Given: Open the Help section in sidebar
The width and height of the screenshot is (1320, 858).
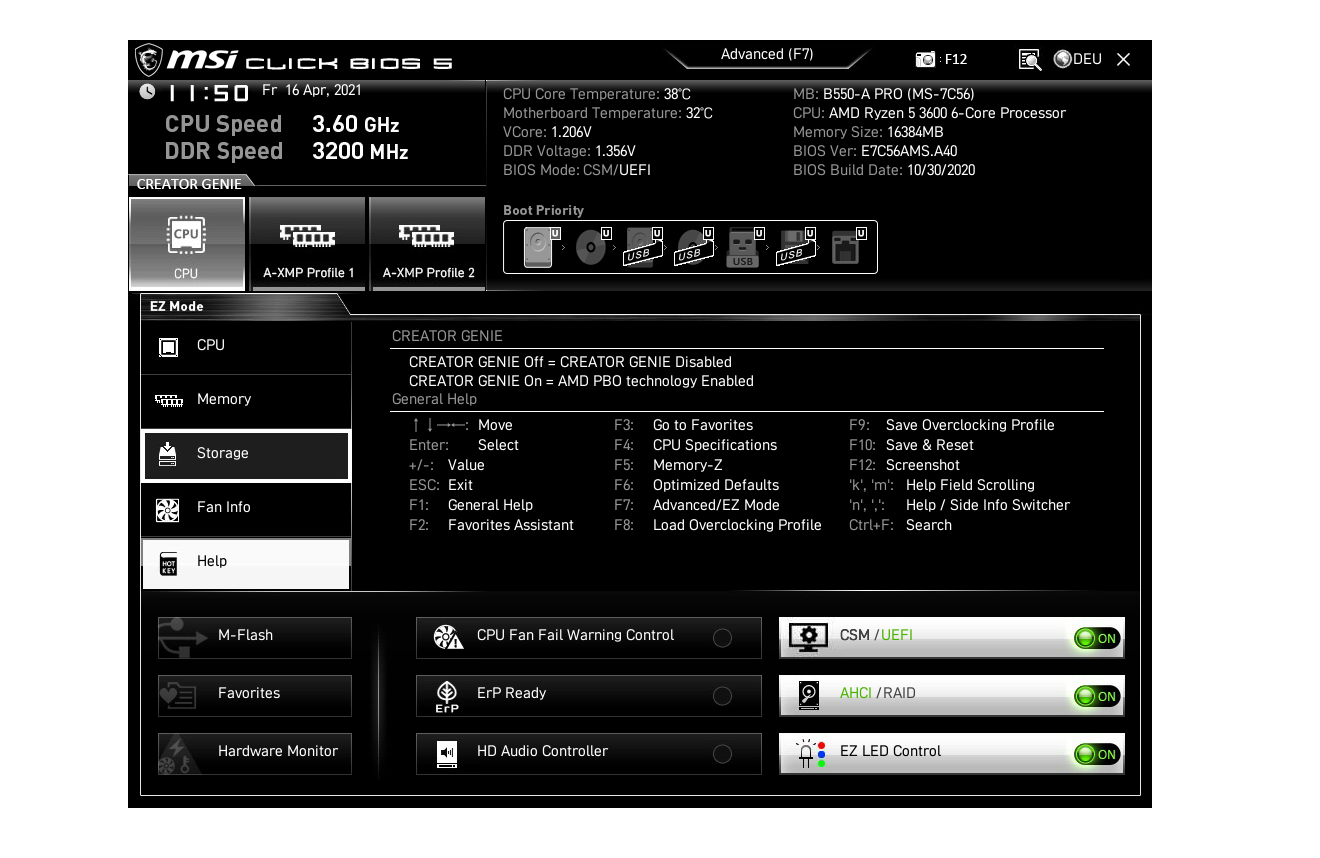Looking at the screenshot, I should [x=246, y=563].
